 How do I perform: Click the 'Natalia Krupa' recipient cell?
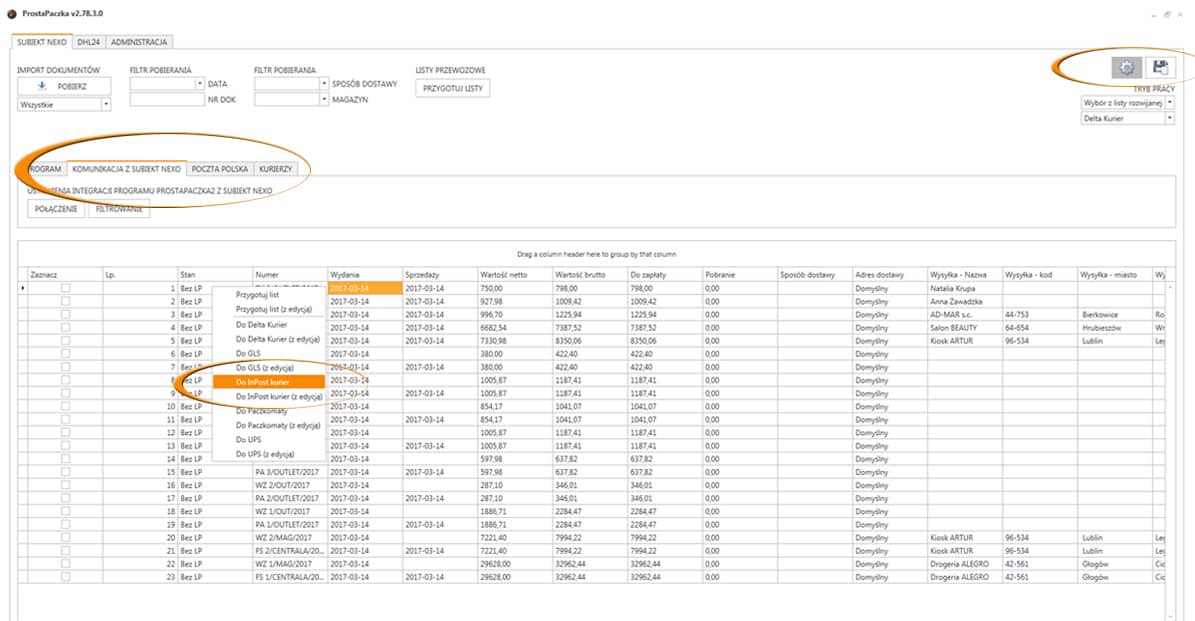point(966,289)
